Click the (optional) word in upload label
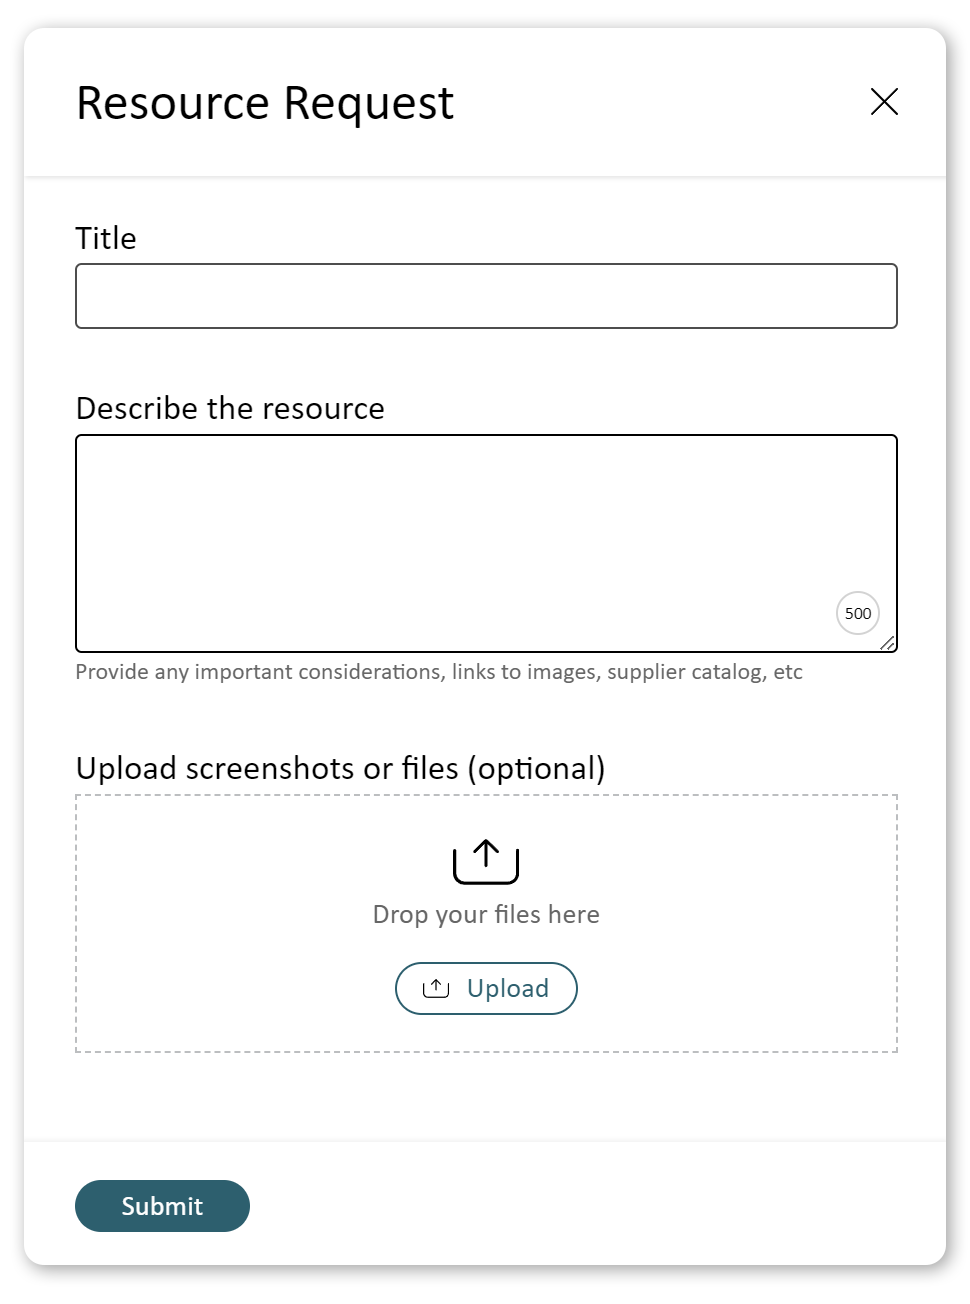Image resolution: width=970 pixels, height=1304 pixels. click(x=536, y=769)
